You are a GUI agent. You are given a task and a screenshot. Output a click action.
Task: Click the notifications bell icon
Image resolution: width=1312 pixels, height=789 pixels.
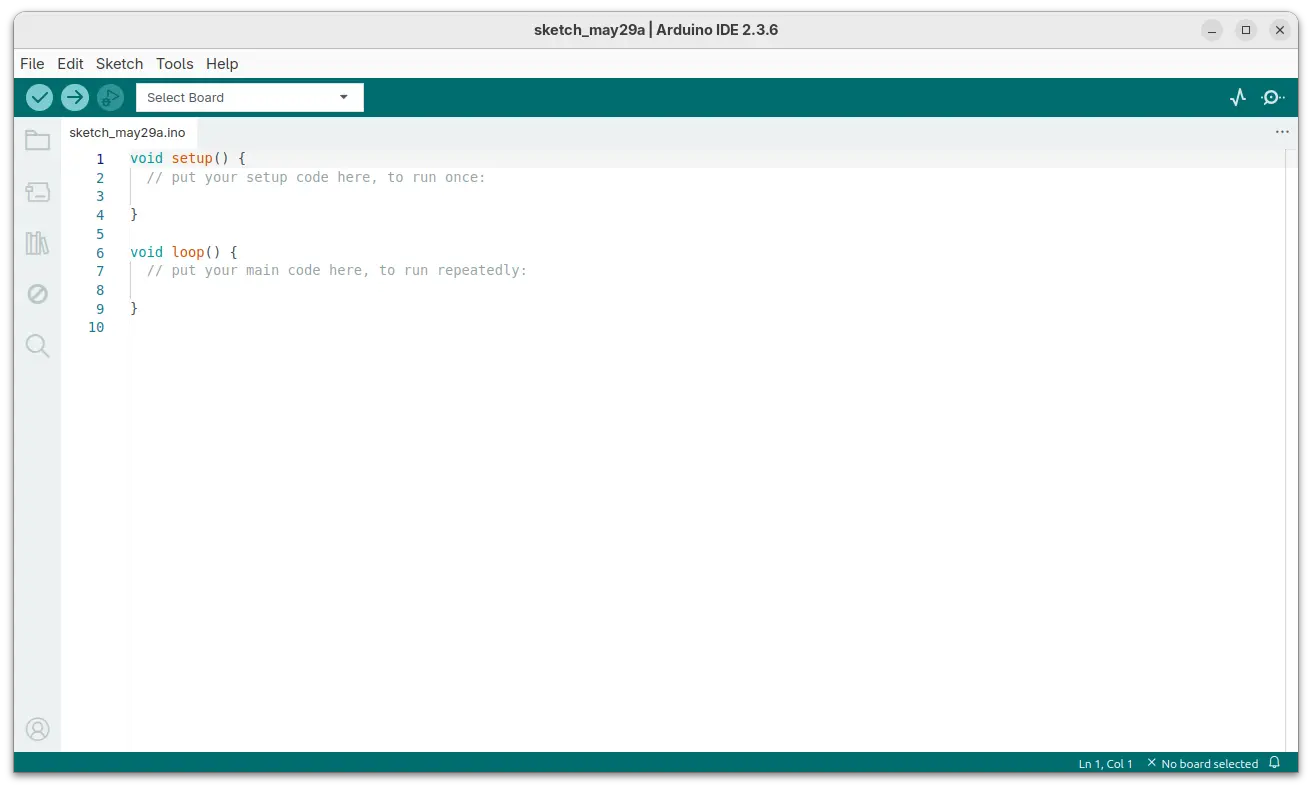[x=1274, y=763]
